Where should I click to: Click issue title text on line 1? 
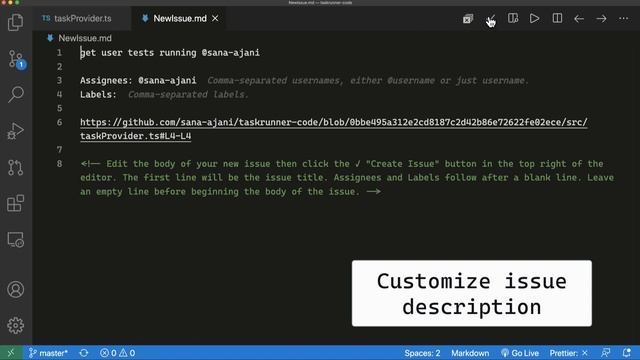coord(170,53)
